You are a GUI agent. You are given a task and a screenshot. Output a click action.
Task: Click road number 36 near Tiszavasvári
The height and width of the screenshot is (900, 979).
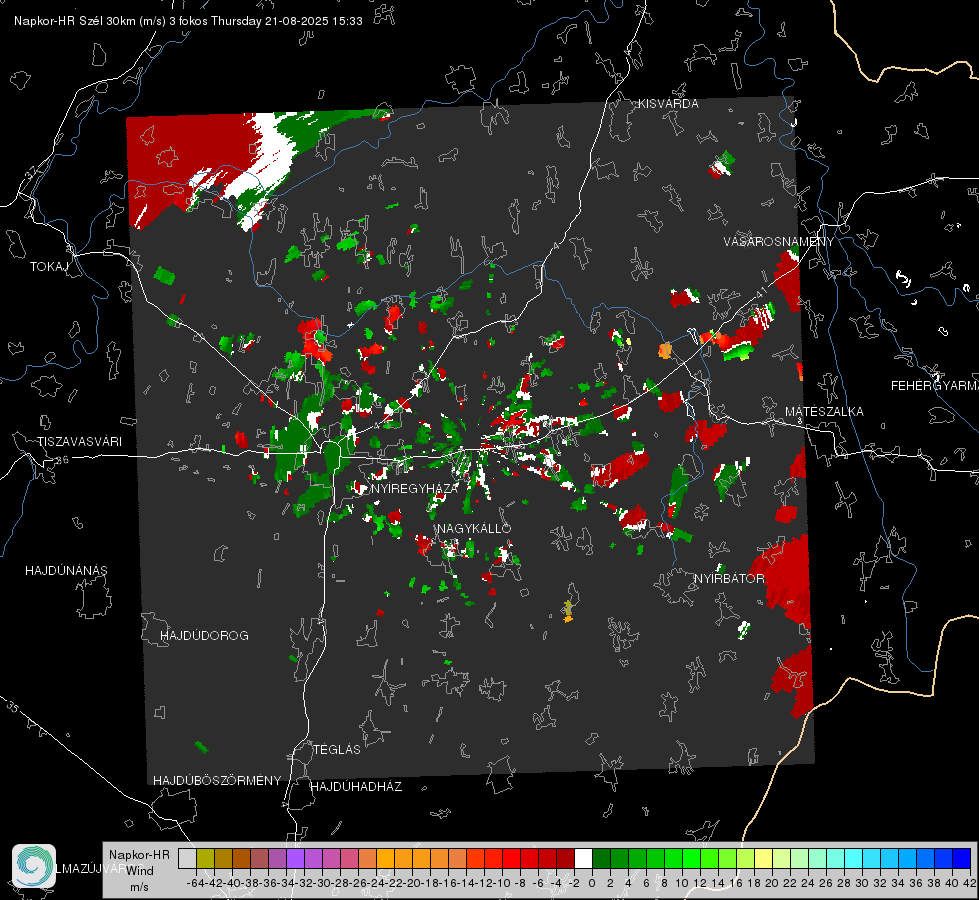click(x=62, y=460)
